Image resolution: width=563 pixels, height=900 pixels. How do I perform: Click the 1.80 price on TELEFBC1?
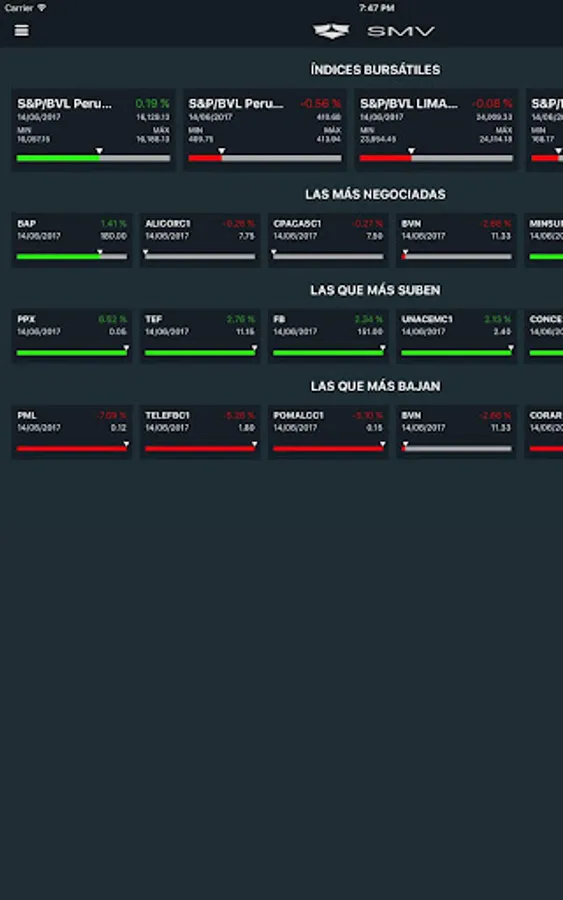pyautogui.click(x=246, y=428)
